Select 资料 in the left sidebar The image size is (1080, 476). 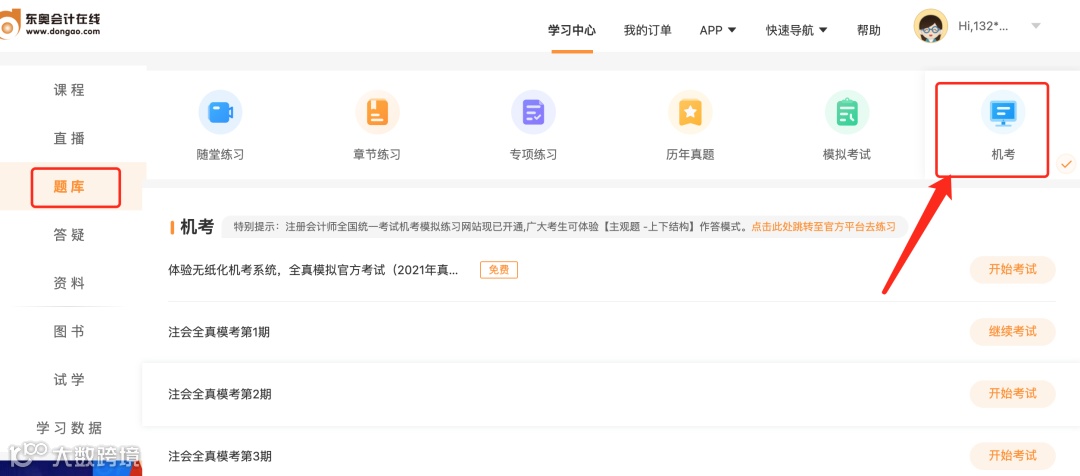[x=70, y=283]
